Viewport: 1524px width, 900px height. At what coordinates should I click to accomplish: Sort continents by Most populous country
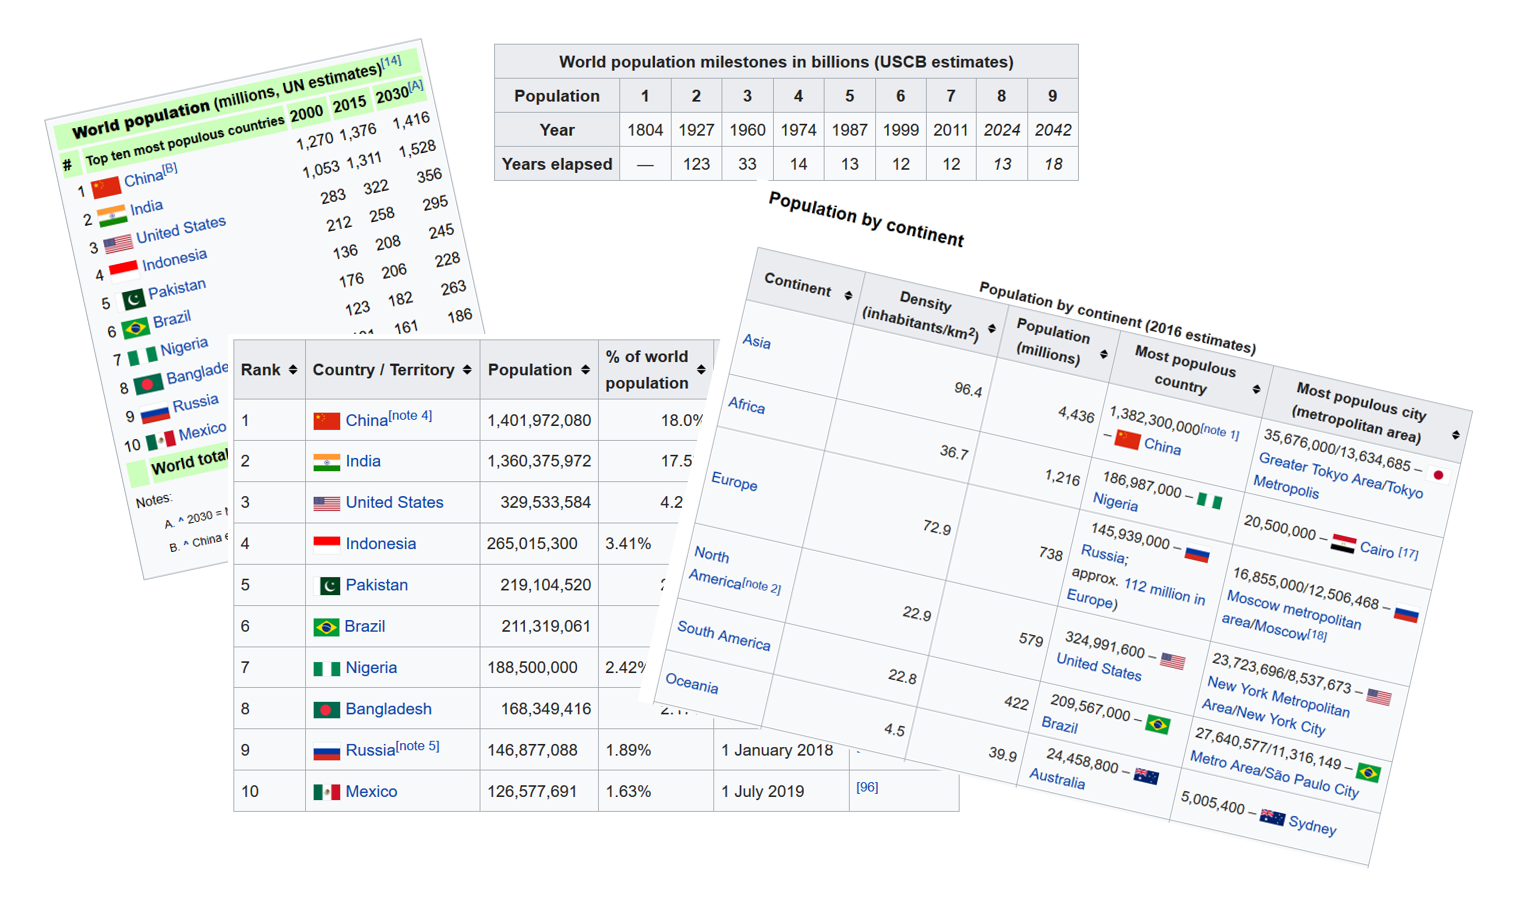pyautogui.click(x=1256, y=390)
